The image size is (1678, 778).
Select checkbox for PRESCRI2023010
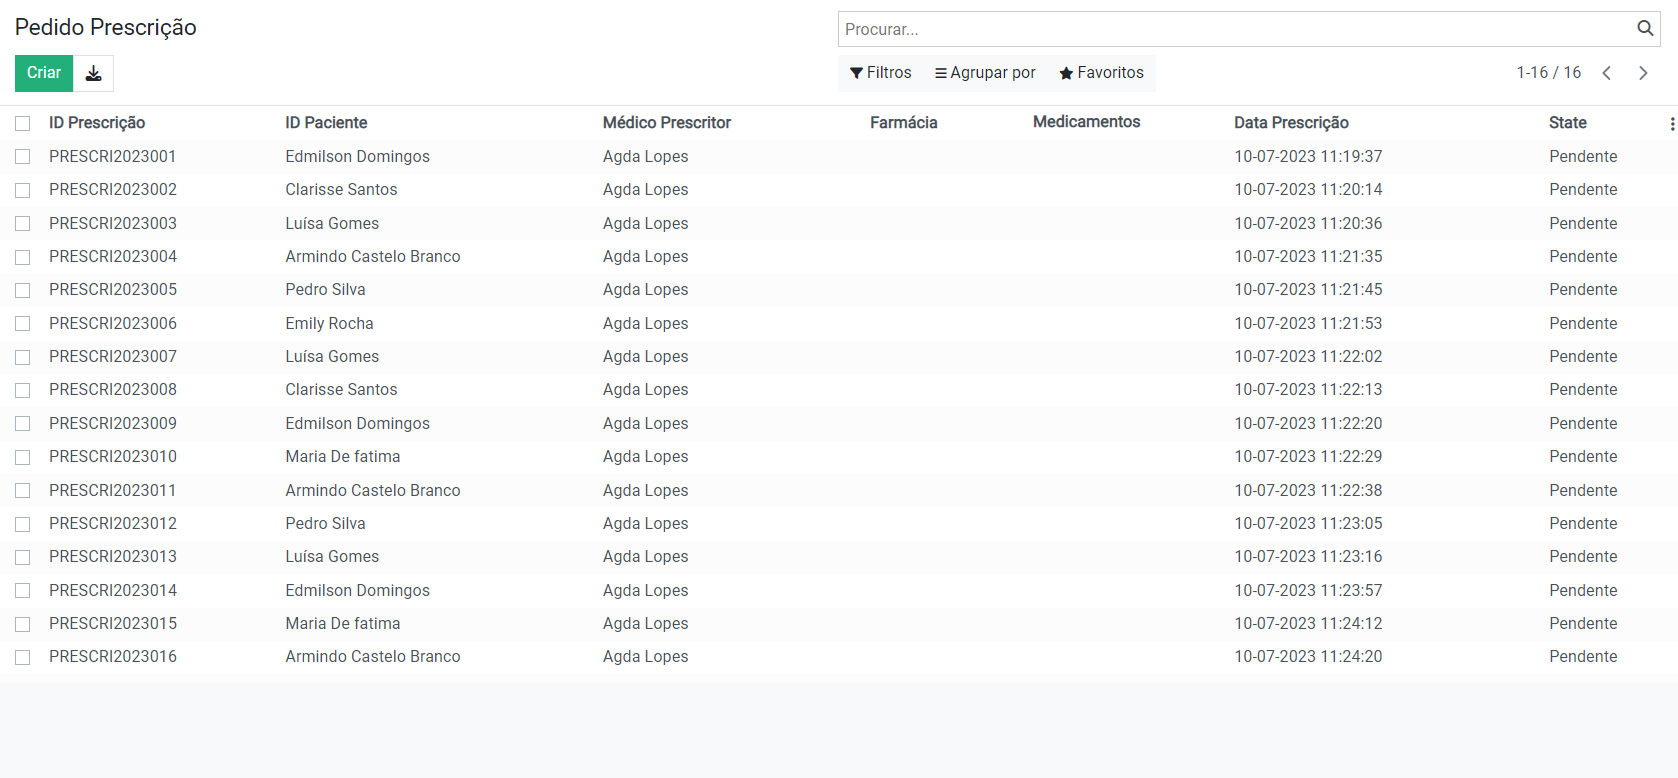point(23,457)
